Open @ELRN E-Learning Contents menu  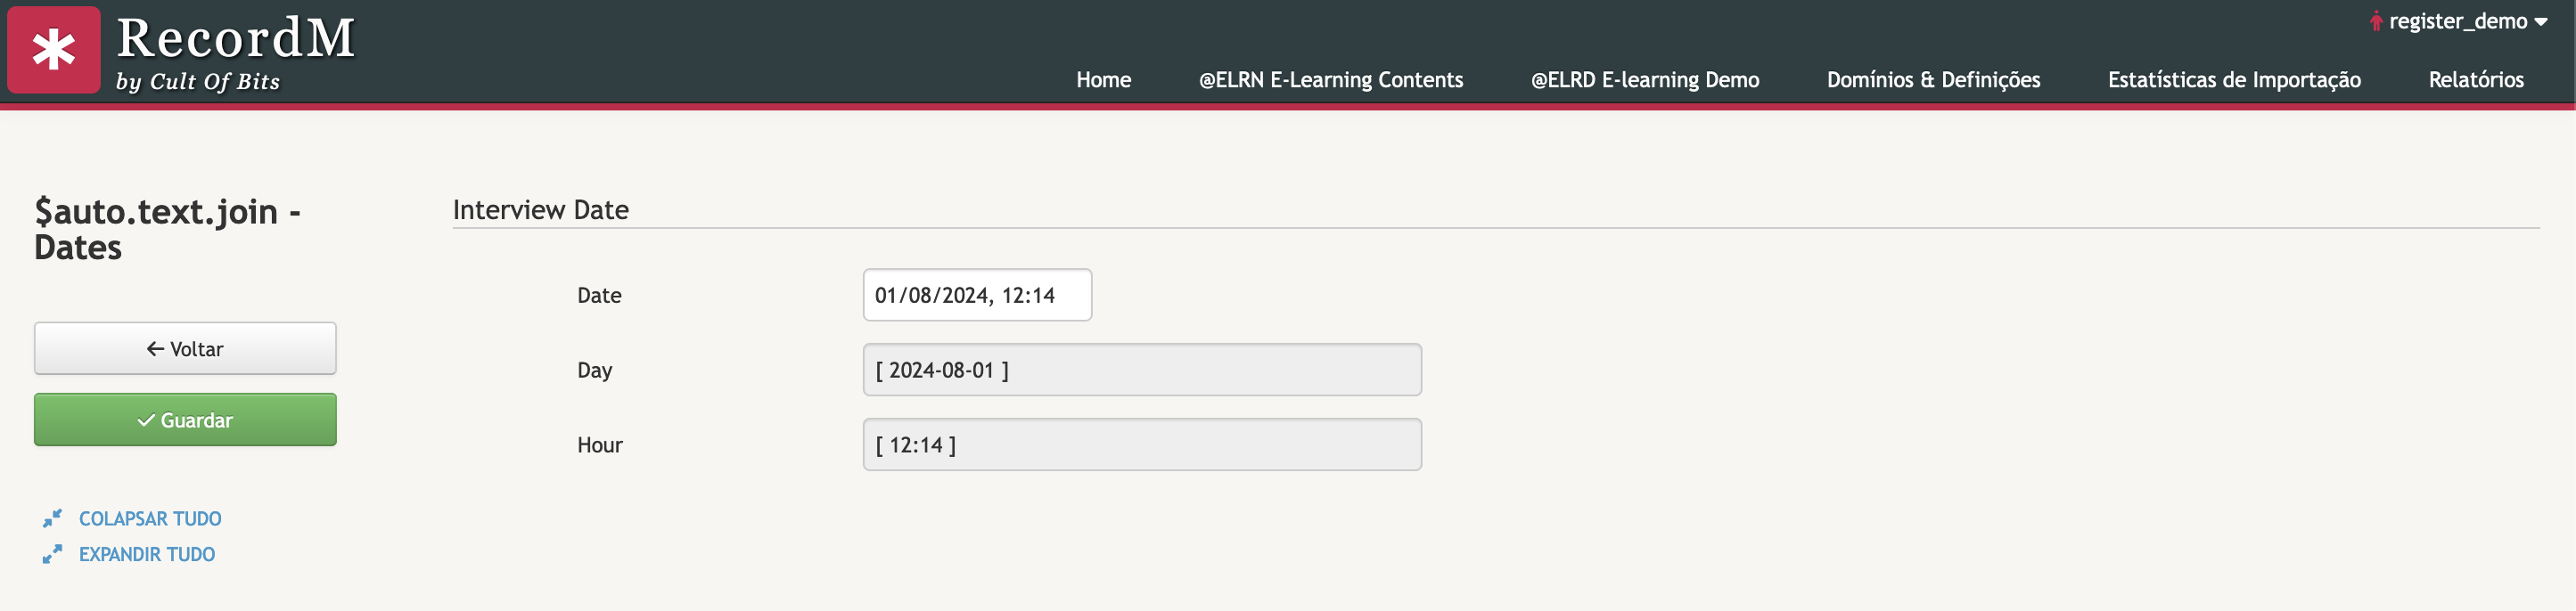[1331, 80]
